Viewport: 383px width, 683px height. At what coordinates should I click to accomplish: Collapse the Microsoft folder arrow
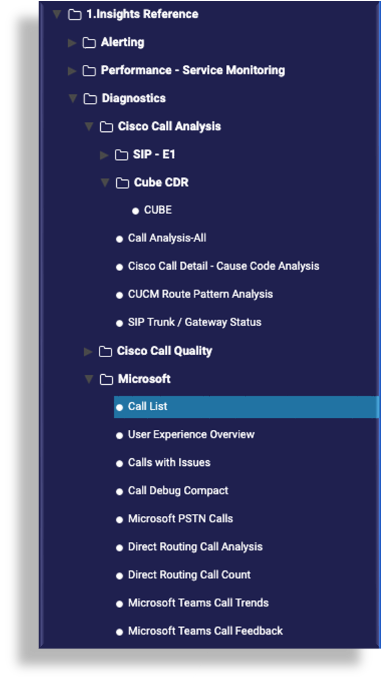(x=89, y=379)
